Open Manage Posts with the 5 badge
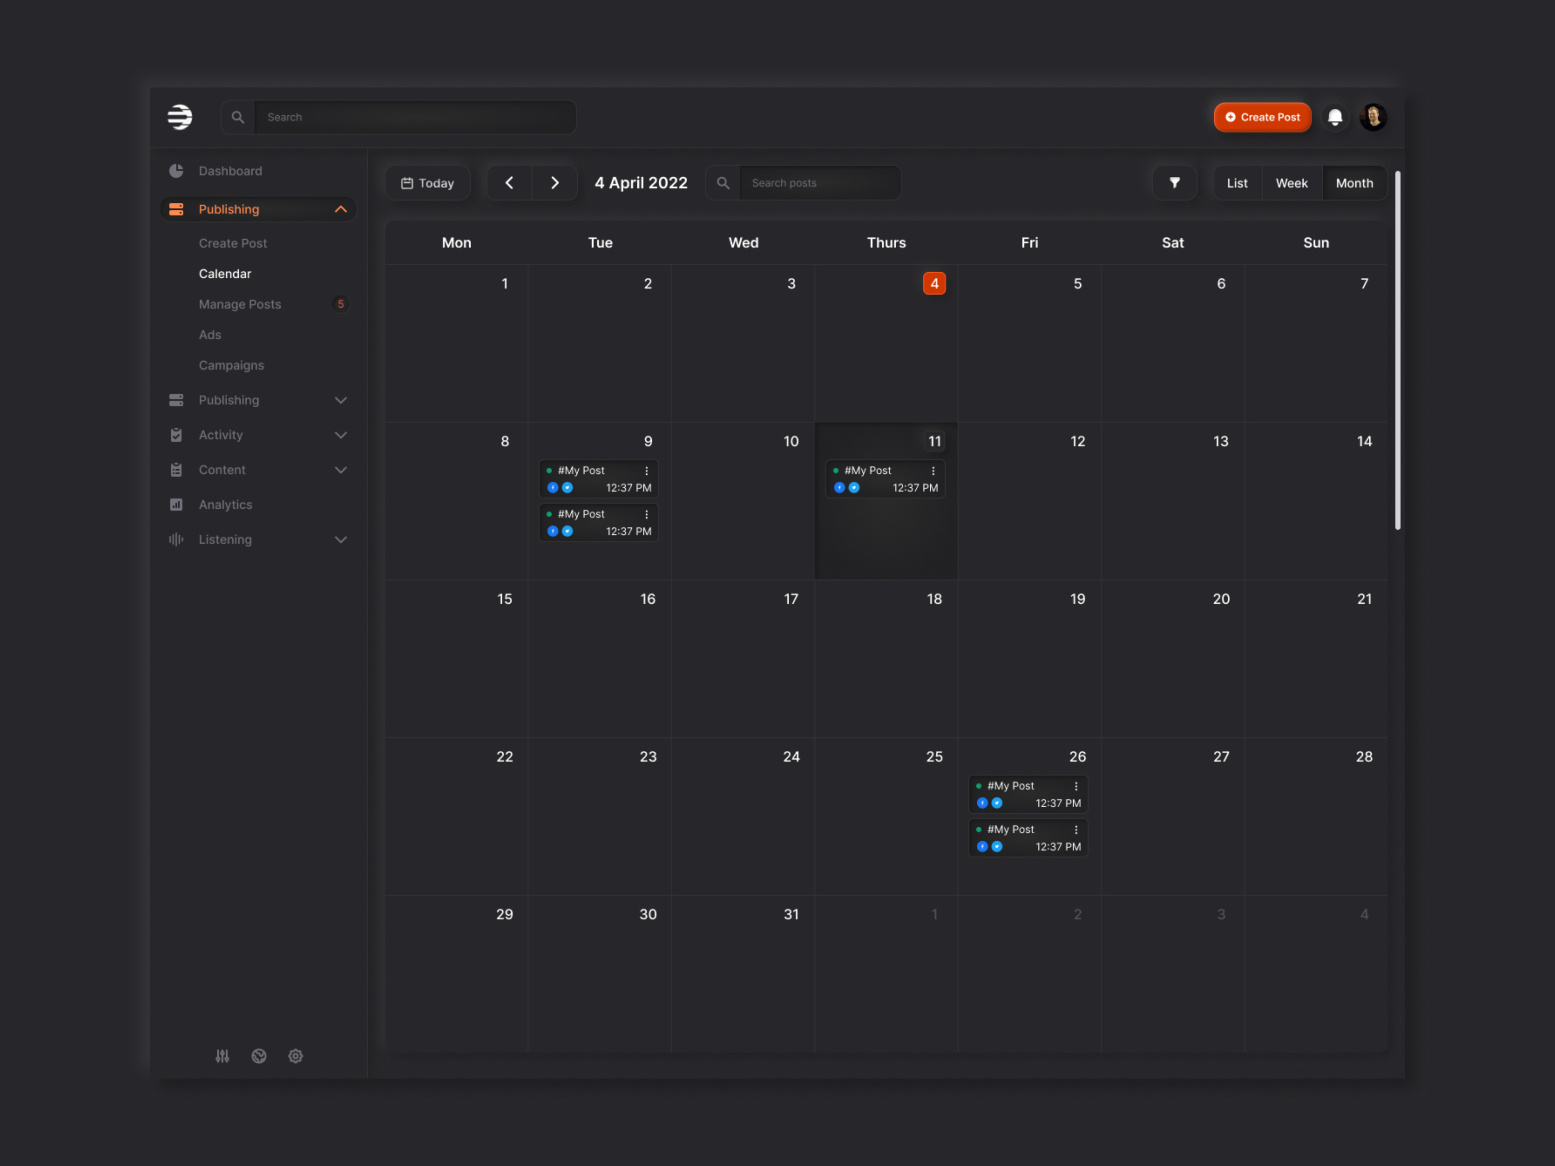 click(240, 304)
